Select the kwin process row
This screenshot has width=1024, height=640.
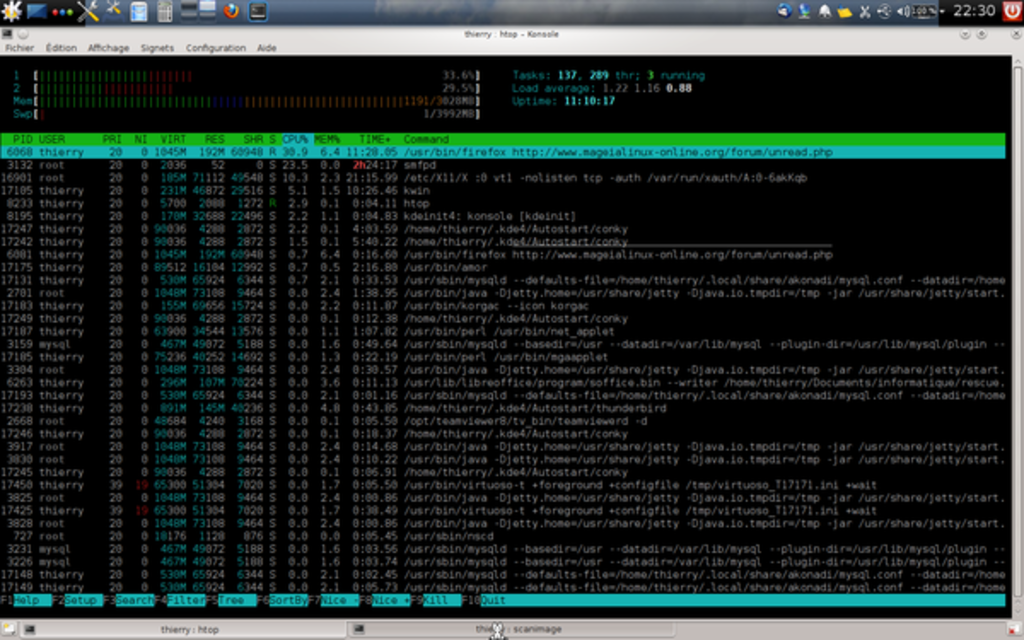[x=503, y=191]
